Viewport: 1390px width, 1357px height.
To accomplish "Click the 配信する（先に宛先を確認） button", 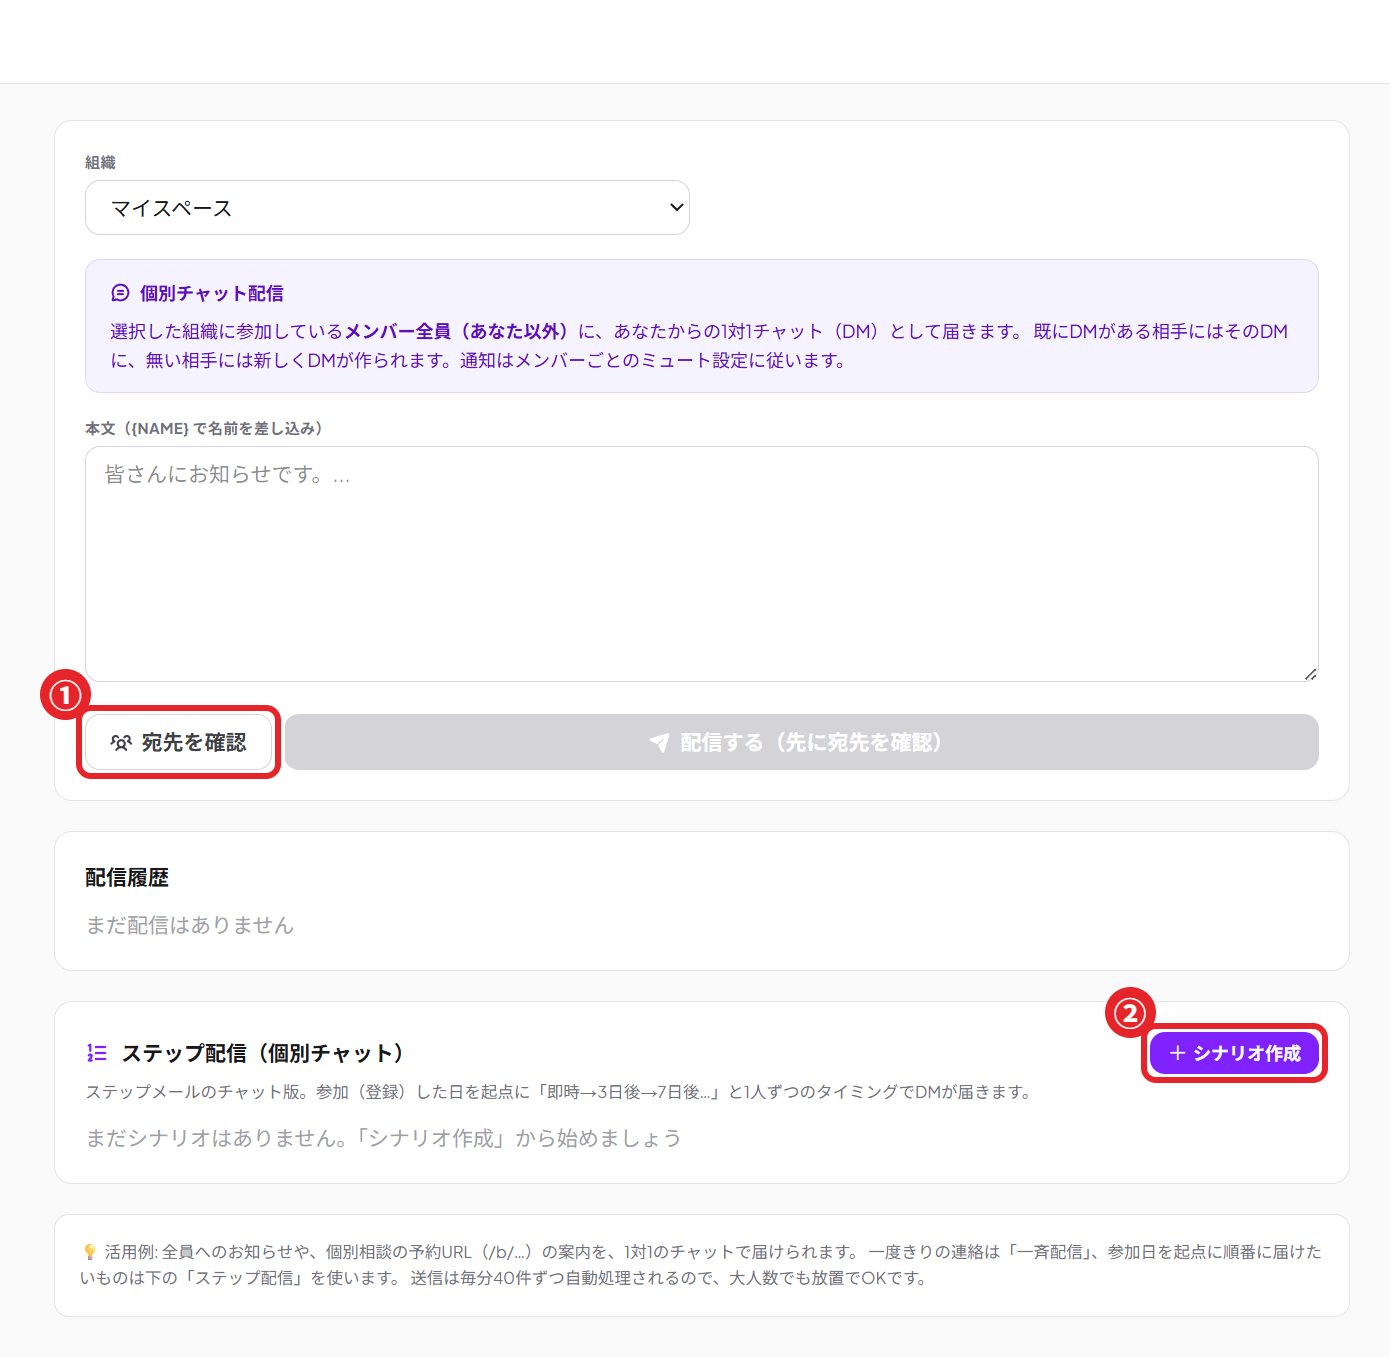I will (x=801, y=742).
